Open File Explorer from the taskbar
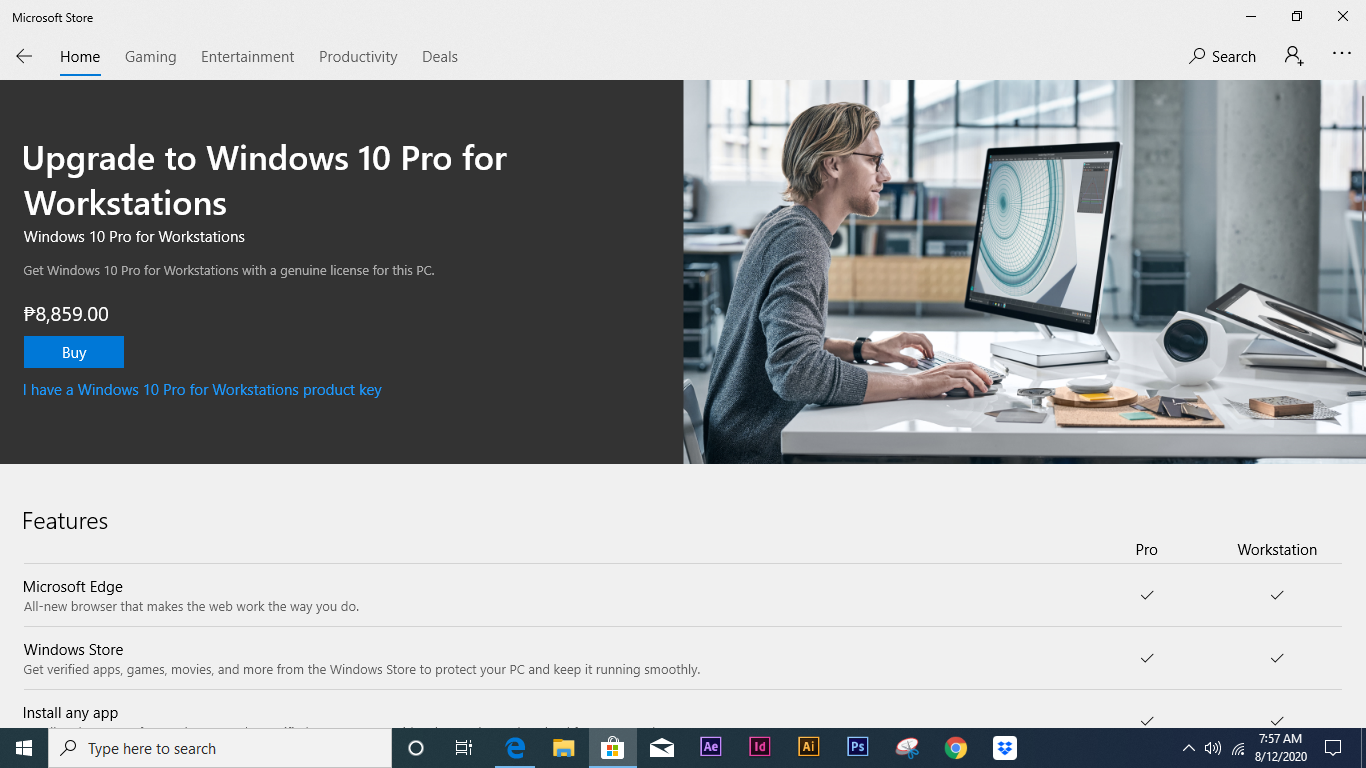The height and width of the screenshot is (768, 1366). pos(564,748)
